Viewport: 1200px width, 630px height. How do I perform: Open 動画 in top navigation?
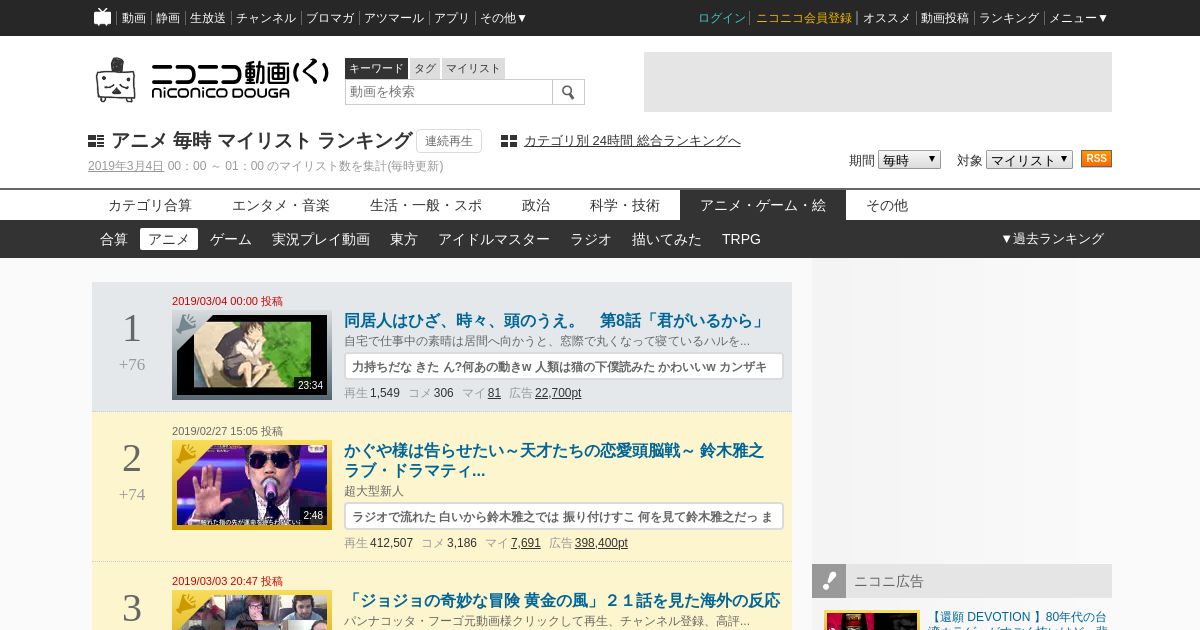[x=134, y=18]
